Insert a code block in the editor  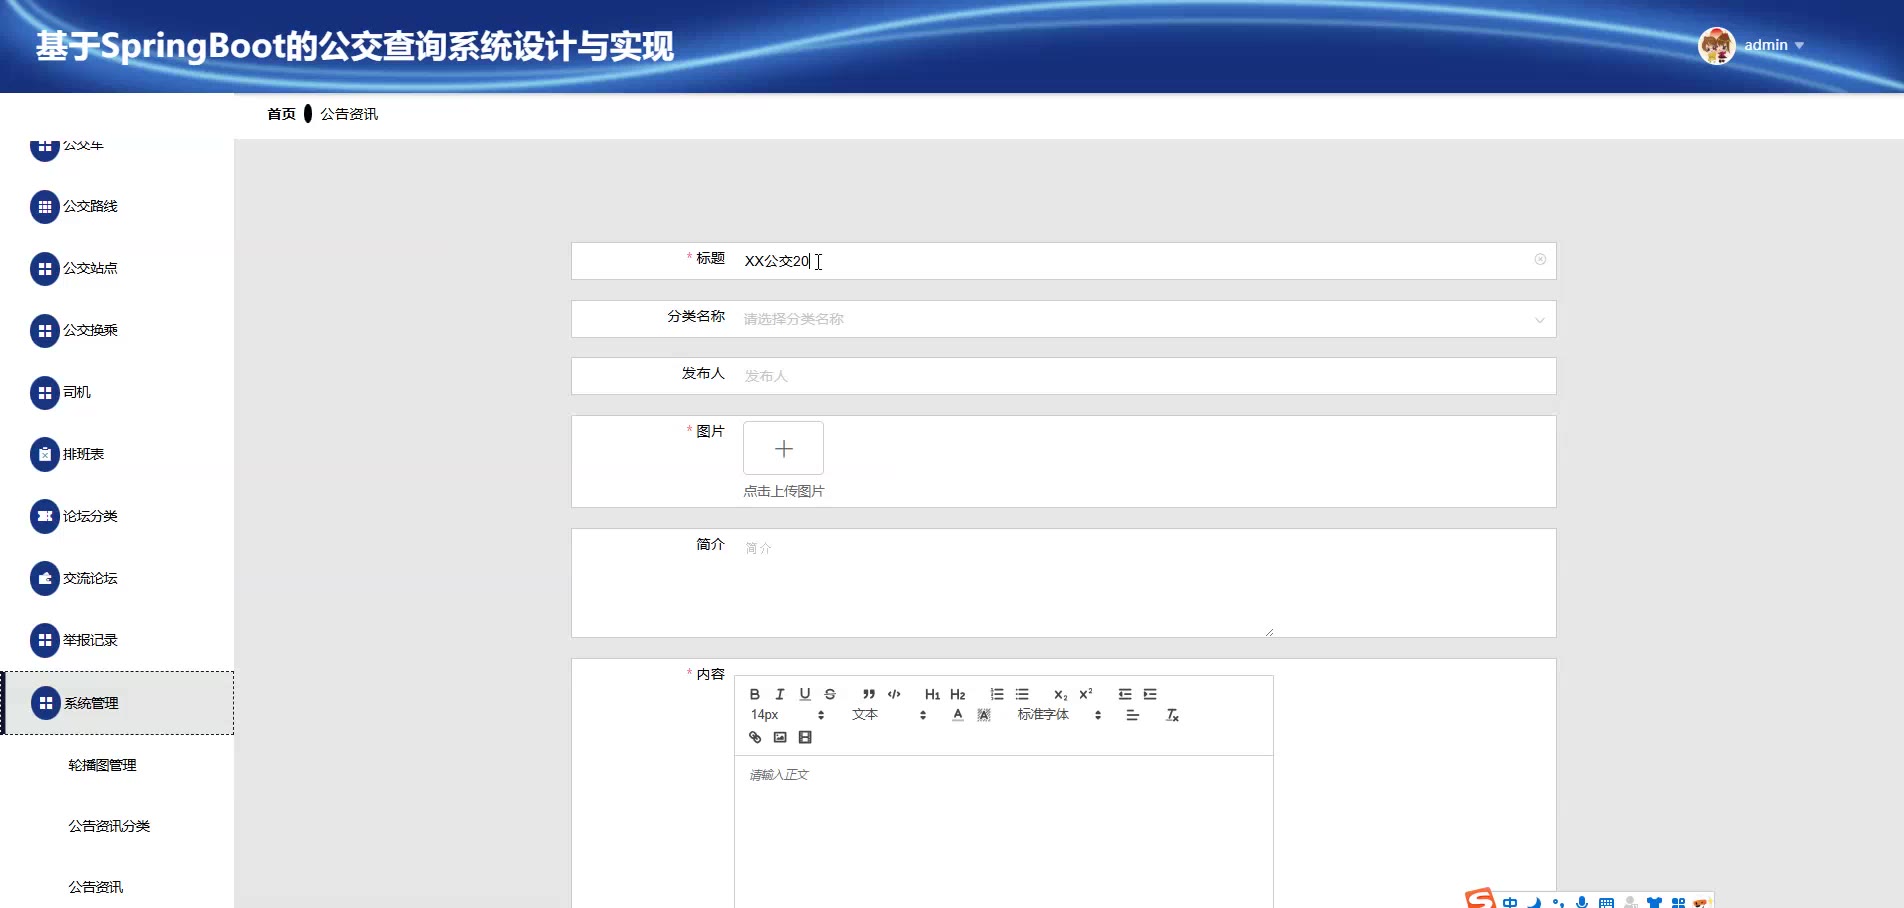click(x=894, y=694)
